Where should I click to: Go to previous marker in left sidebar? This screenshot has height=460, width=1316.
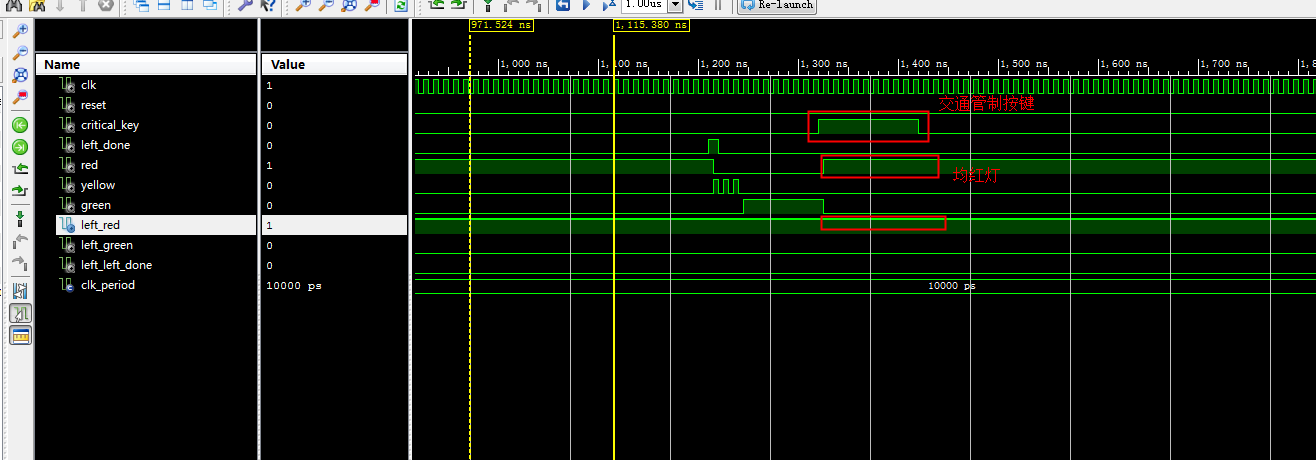(19, 241)
